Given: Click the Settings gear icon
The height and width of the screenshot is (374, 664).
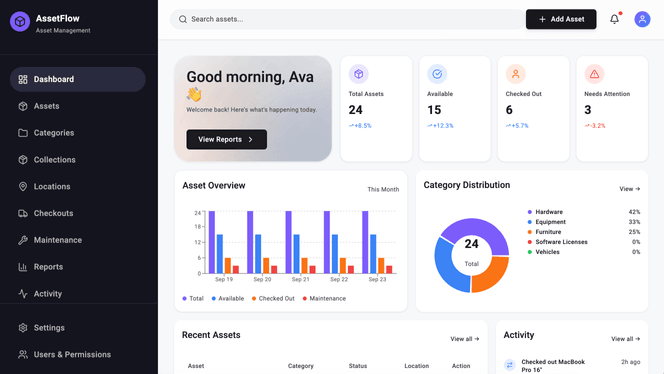Looking at the screenshot, I should (x=23, y=328).
